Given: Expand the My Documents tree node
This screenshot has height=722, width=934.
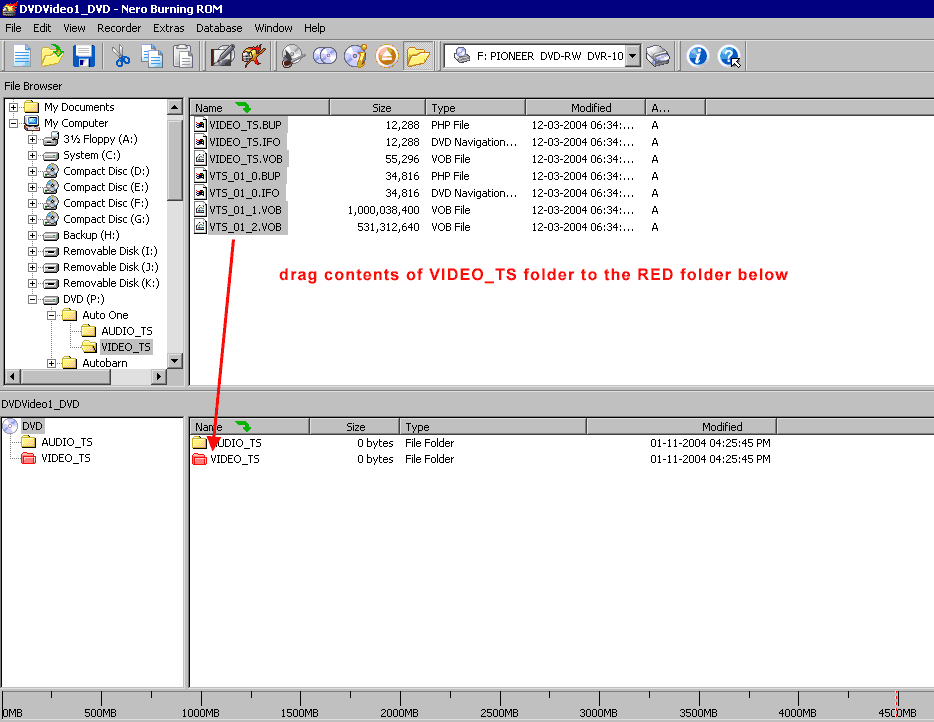Looking at the screenshot, I should [13, 107].
